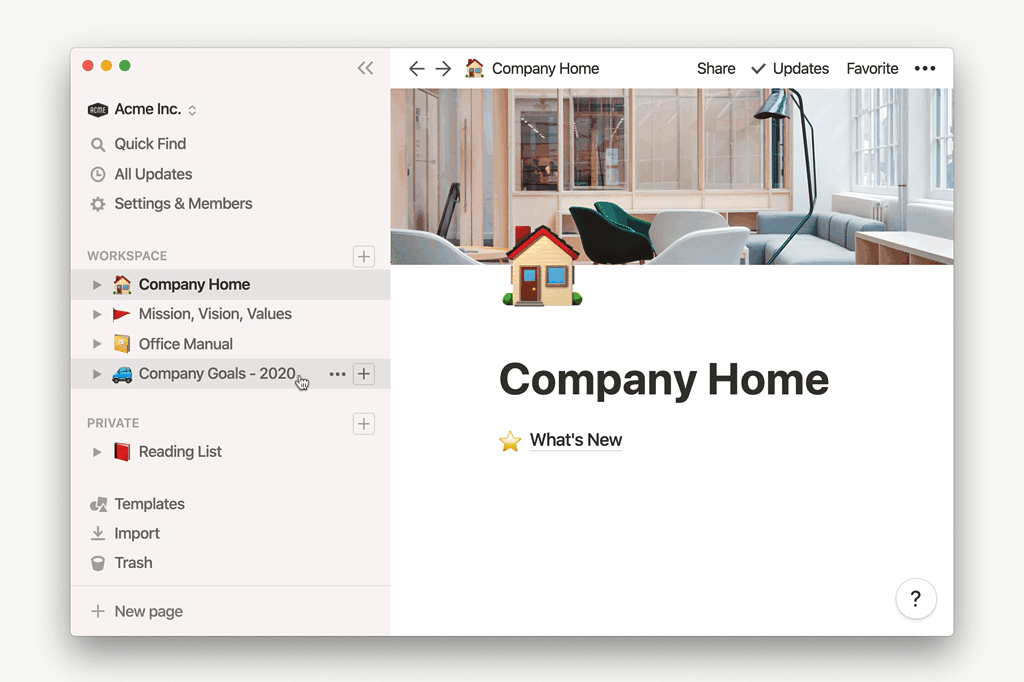Add a page to the Private section

tap(364, 423)
